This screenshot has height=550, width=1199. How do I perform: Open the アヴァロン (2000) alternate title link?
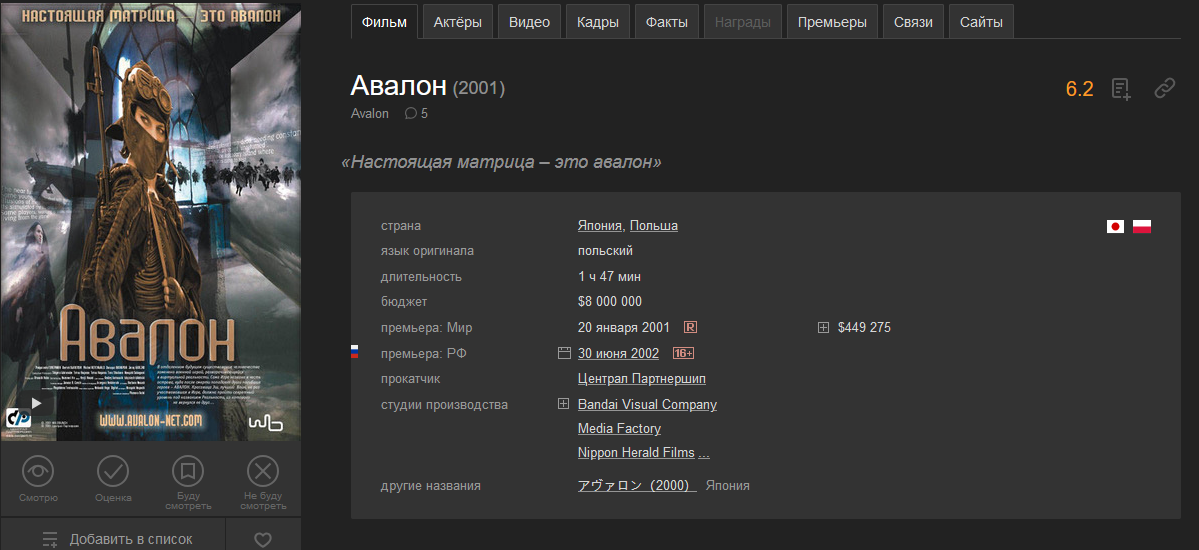click(637, 485)
